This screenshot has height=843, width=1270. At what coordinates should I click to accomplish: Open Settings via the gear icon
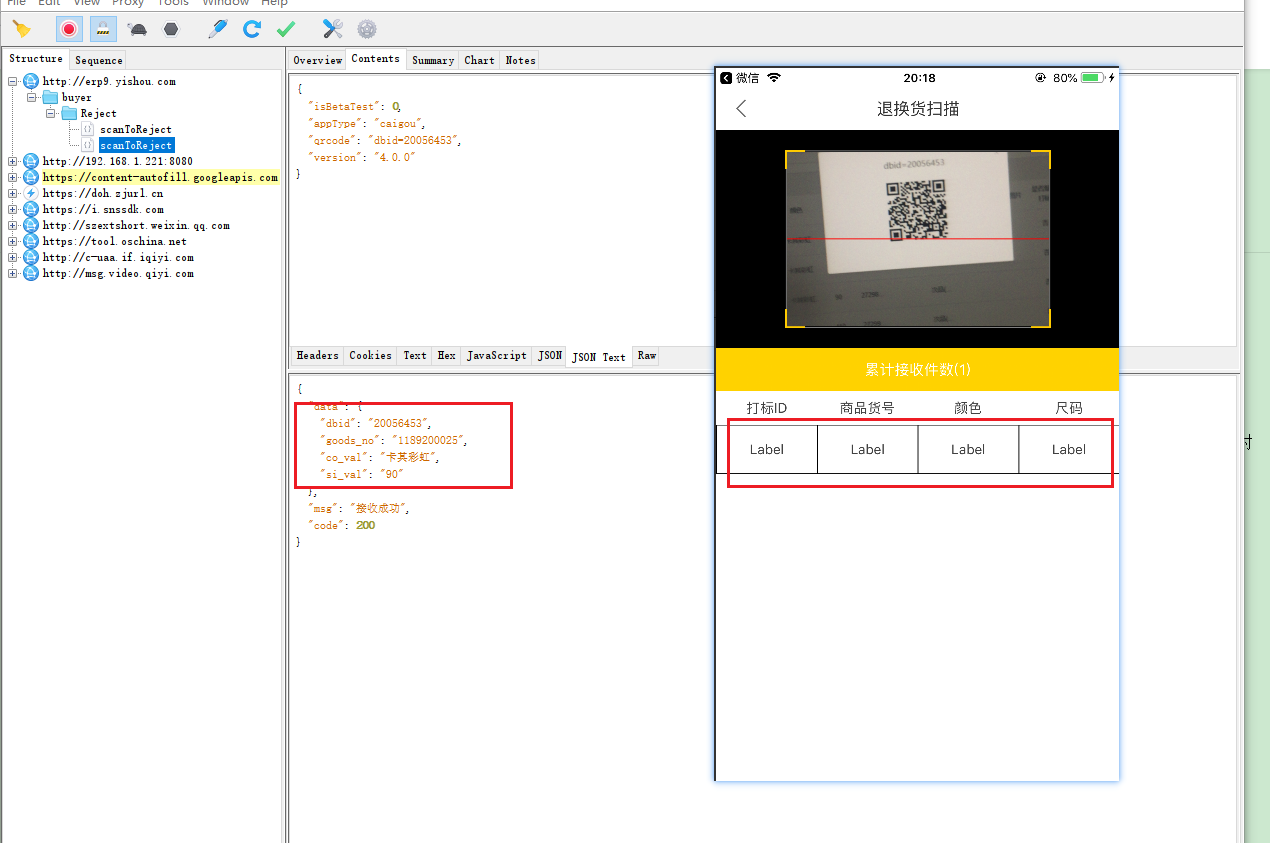click(x=367, y=29)
